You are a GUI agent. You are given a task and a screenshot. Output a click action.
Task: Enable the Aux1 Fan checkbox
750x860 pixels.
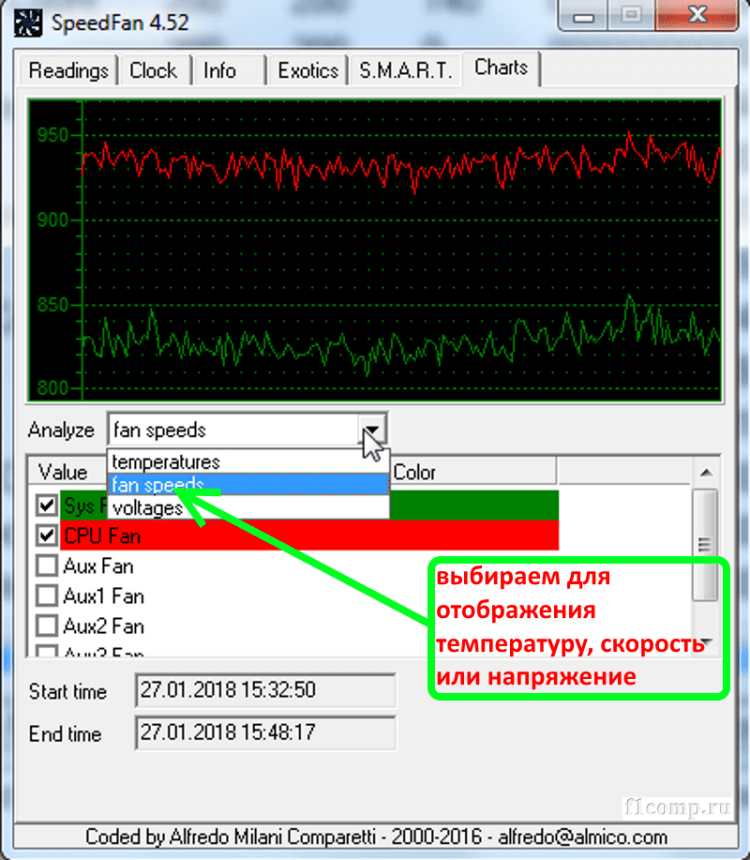47,596
